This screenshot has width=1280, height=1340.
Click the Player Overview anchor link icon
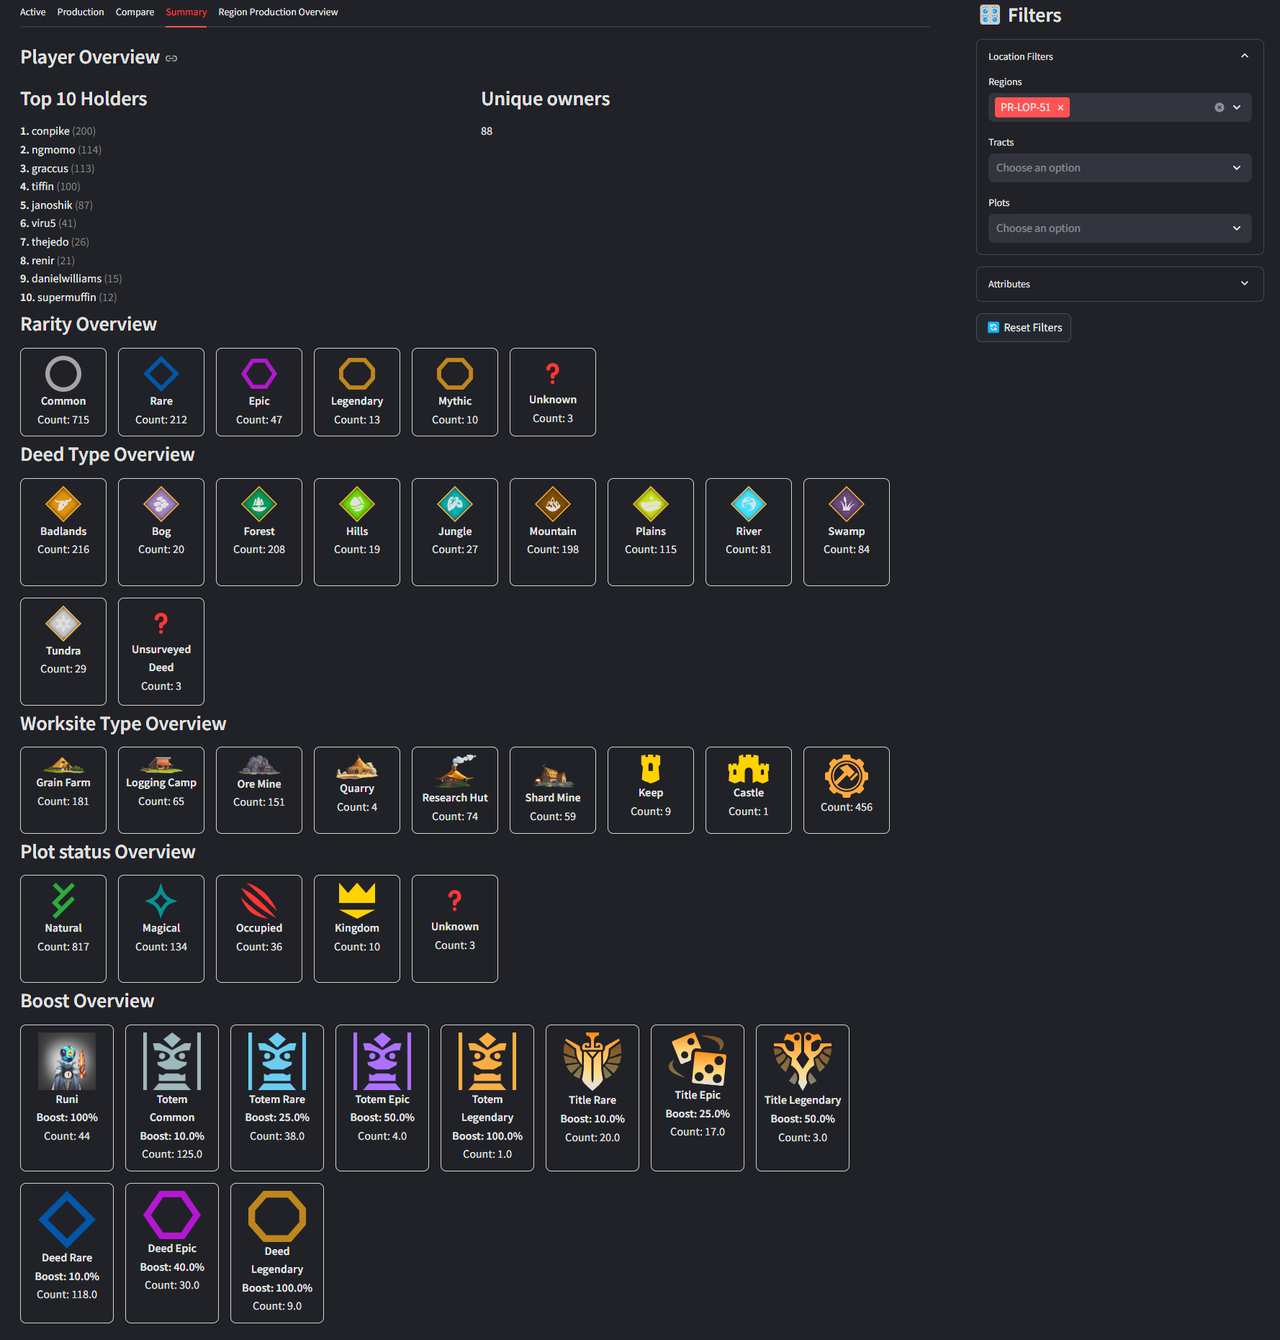pos(171,58)
